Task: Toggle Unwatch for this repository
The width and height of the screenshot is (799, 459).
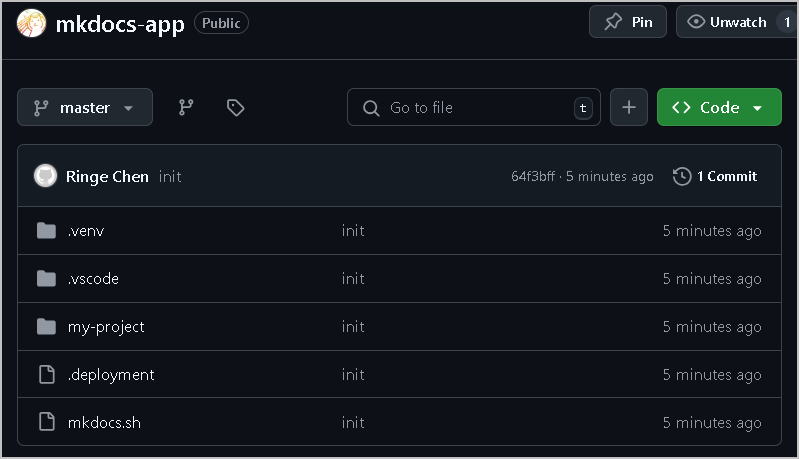Action: (x=728, y=22)
